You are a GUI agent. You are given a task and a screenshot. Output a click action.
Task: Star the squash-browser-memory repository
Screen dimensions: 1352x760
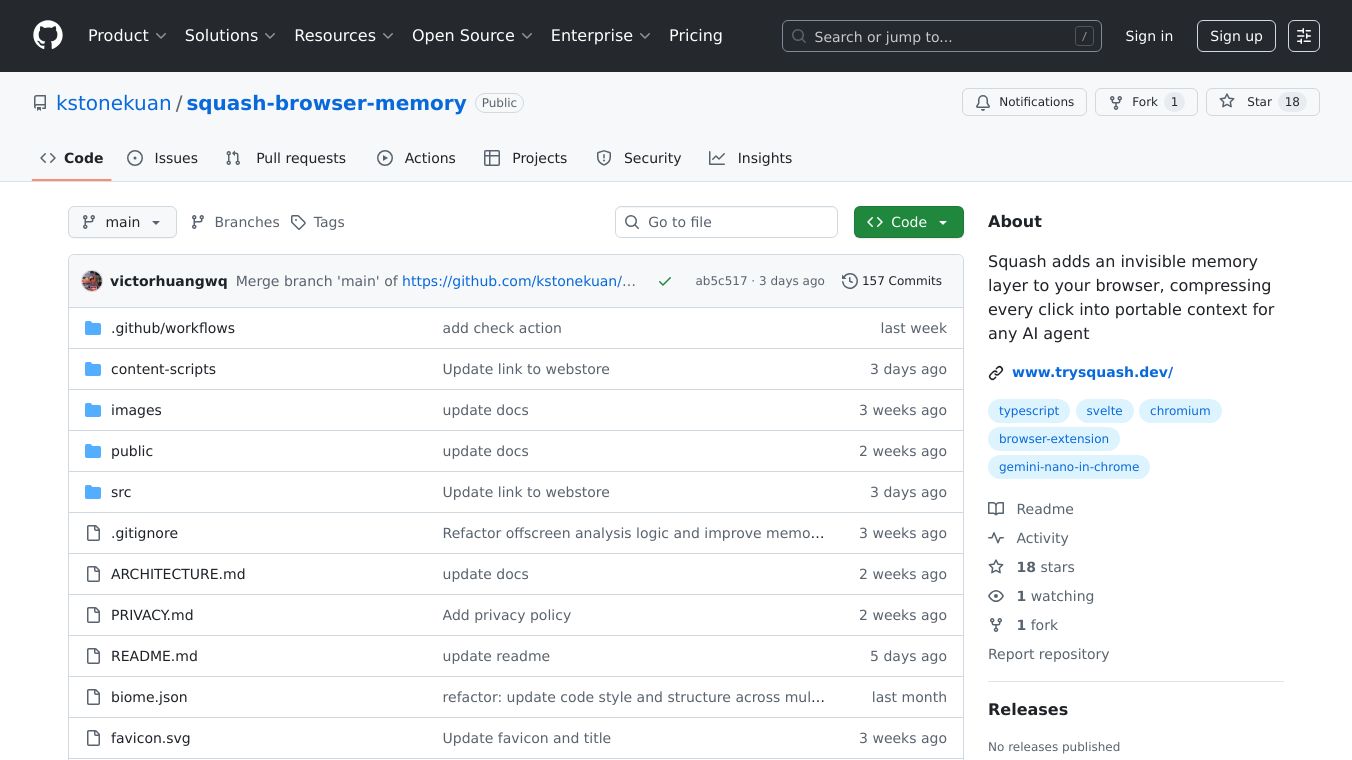click(1262, 102)
